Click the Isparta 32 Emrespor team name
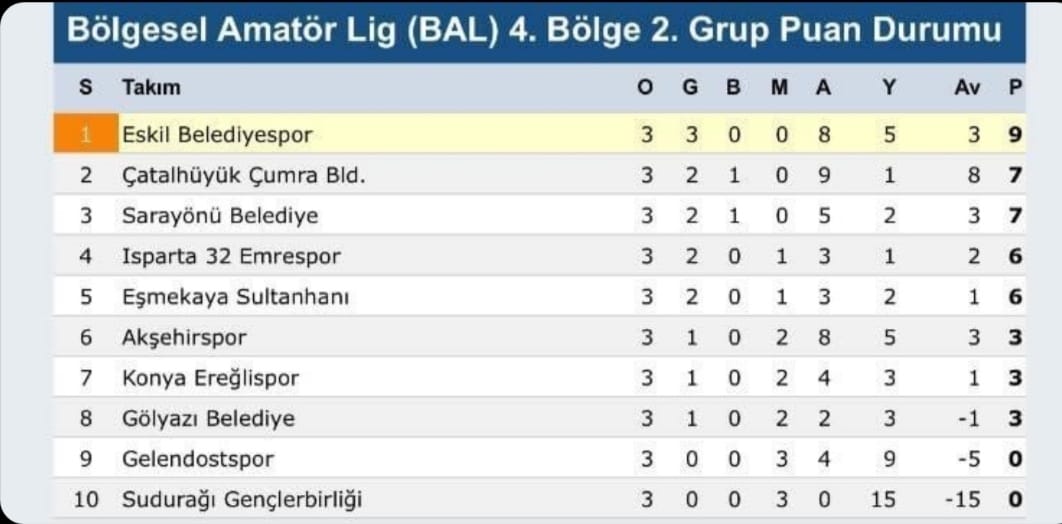Screen dimensions: 1062x524 tap(231, 256)
